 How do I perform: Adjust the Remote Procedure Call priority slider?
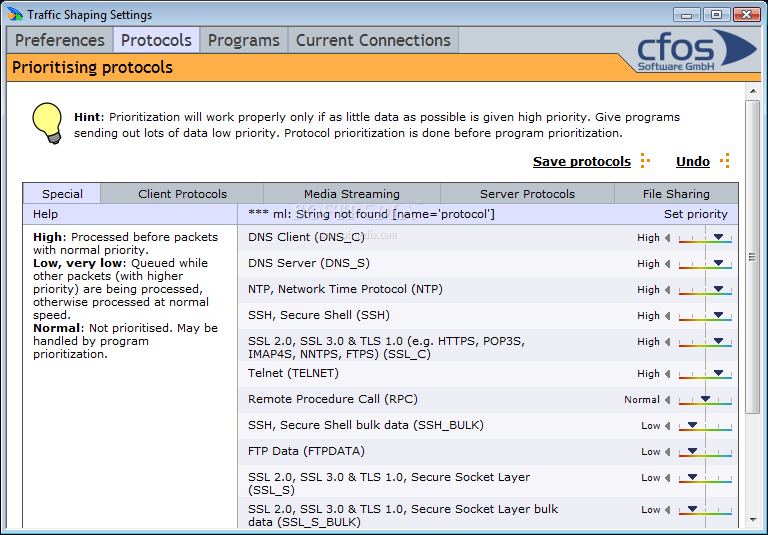(705, 400)
